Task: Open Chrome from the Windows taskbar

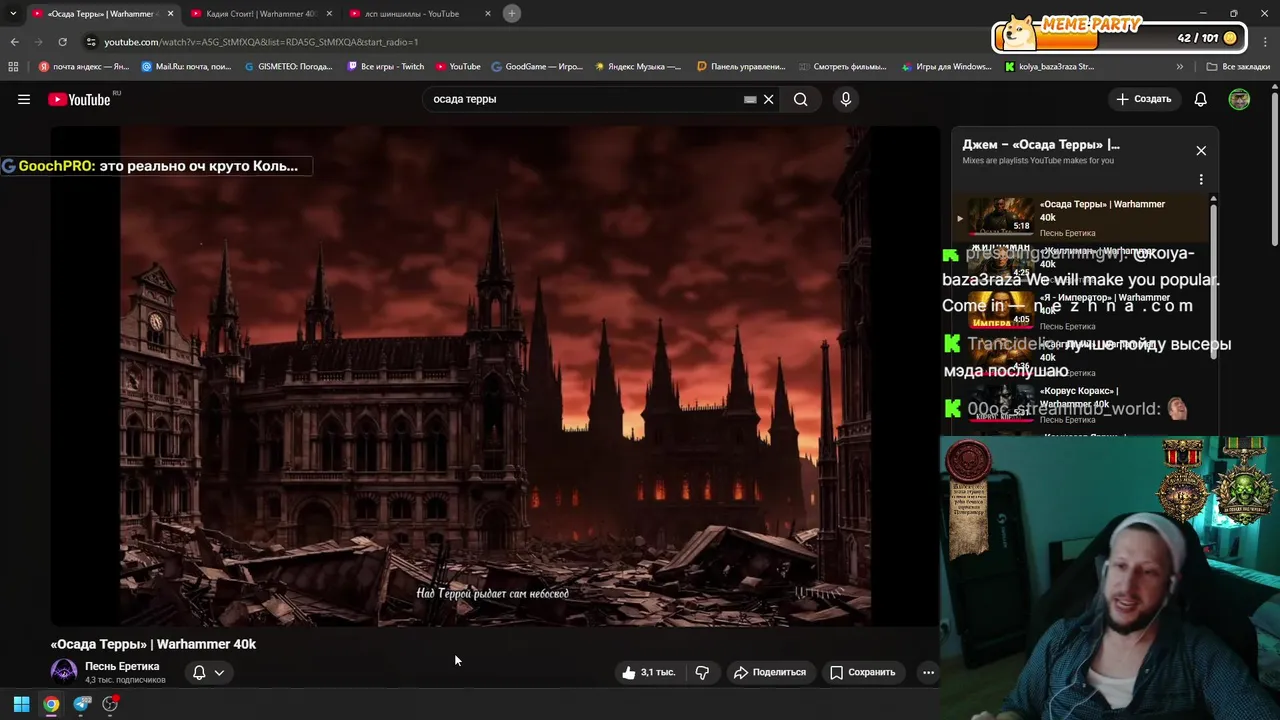Action: tap(51, 704)
